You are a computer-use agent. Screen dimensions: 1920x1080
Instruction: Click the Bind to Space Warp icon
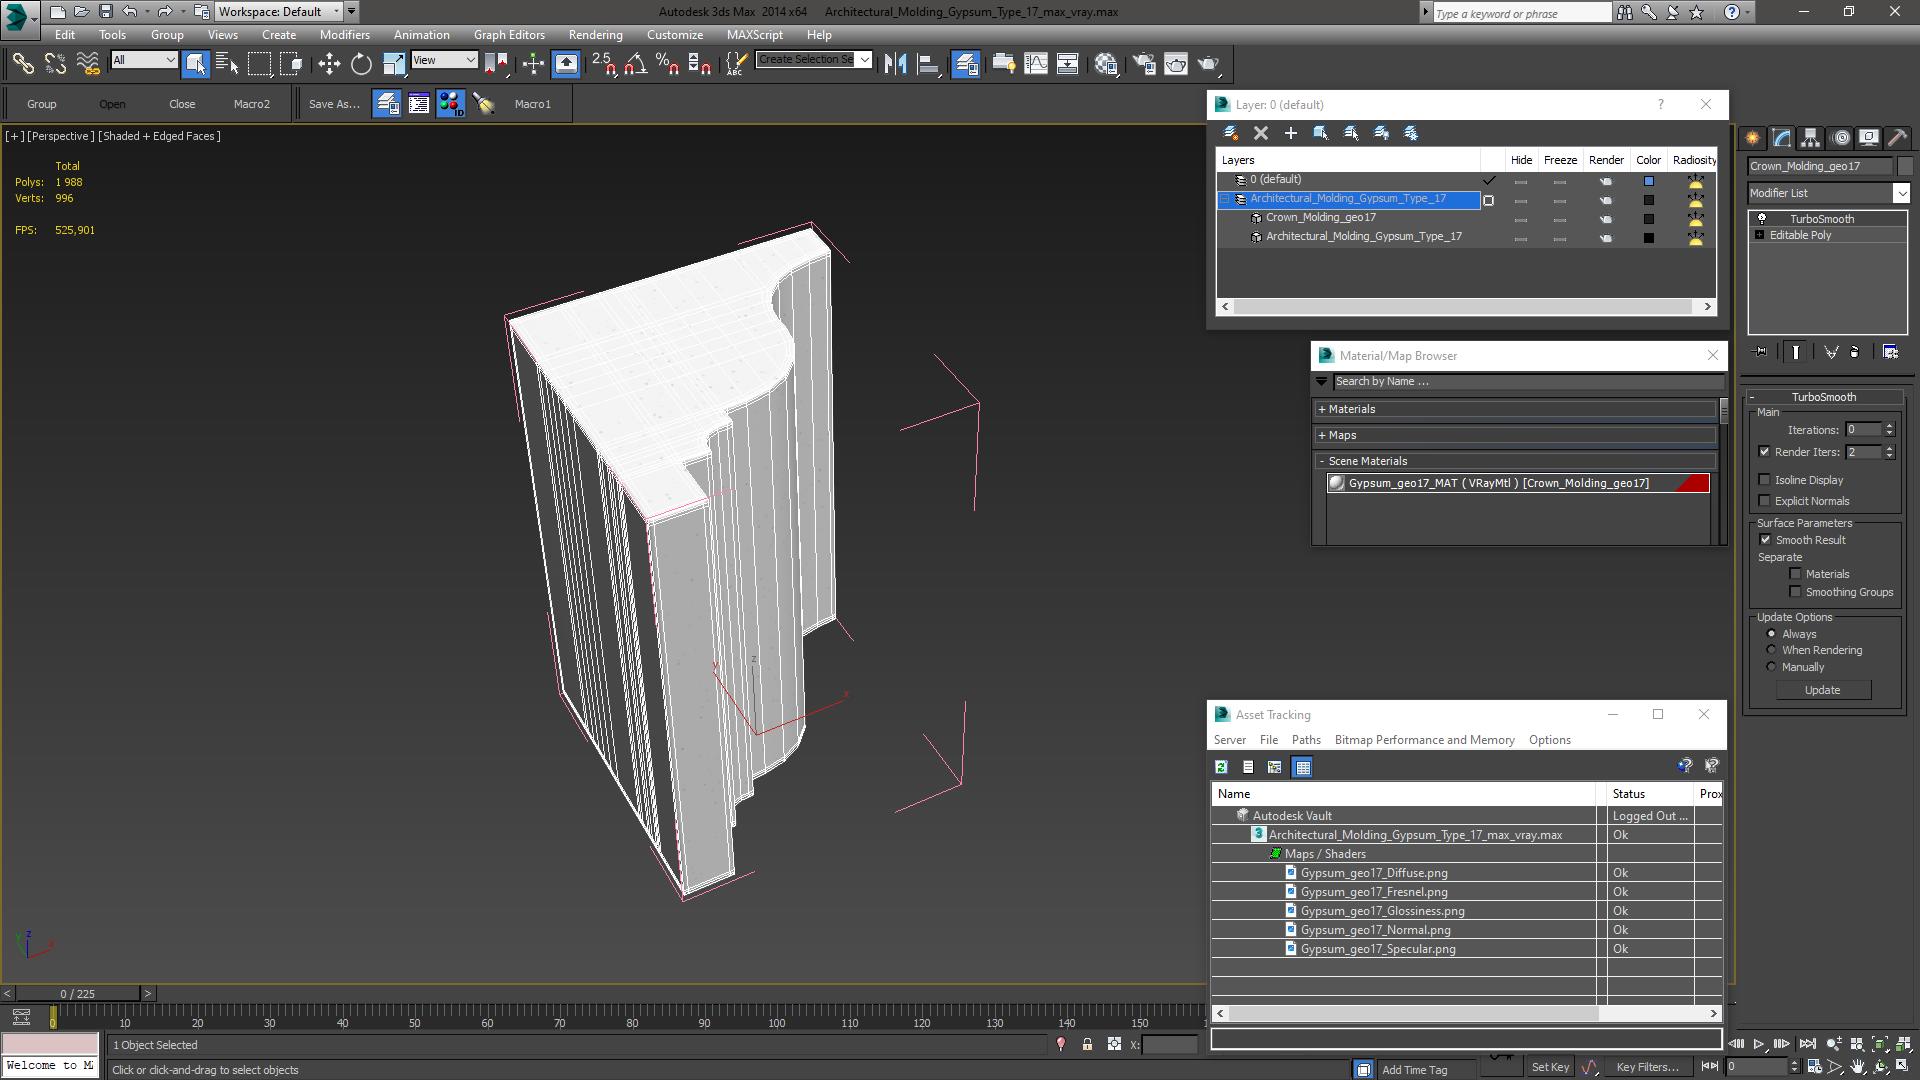pyautogui.click(x=88, y=64)
